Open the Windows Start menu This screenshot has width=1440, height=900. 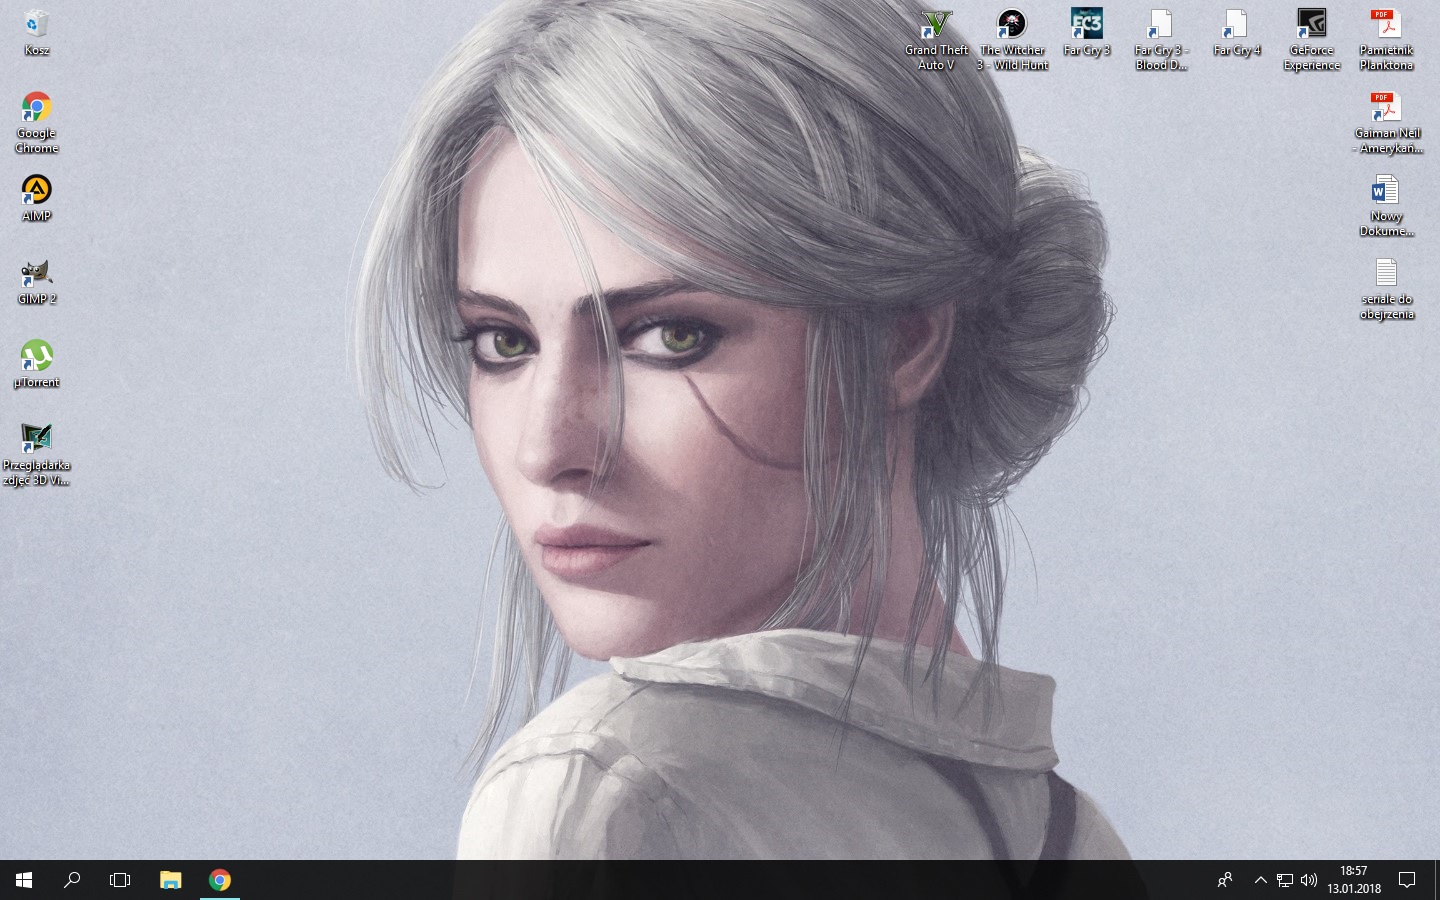(24, 880)
